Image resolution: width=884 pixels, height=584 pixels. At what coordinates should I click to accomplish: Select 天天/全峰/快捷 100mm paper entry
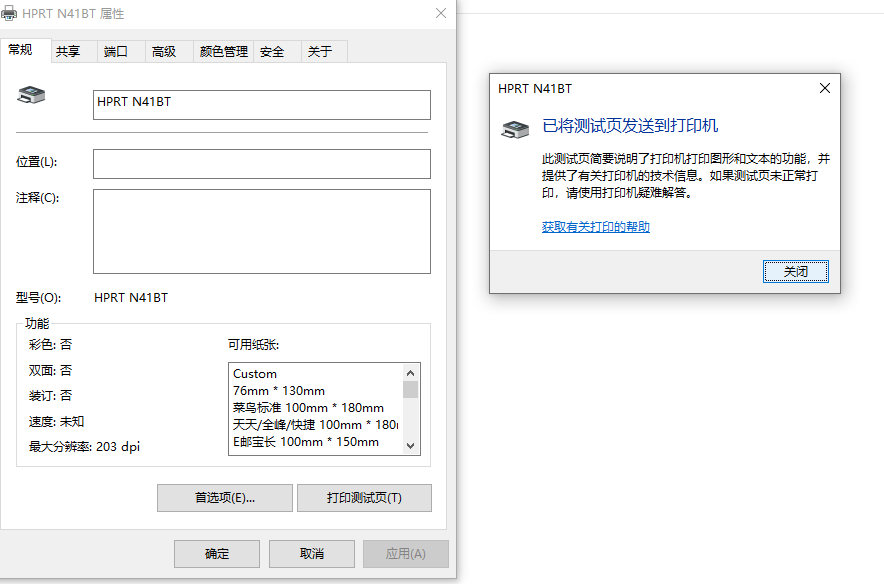point(315,424)
